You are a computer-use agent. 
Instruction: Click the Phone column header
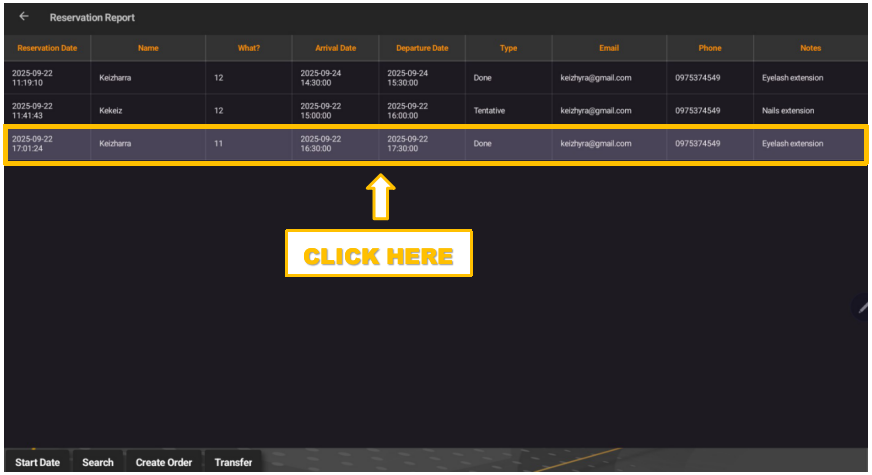tap(710, 48)
